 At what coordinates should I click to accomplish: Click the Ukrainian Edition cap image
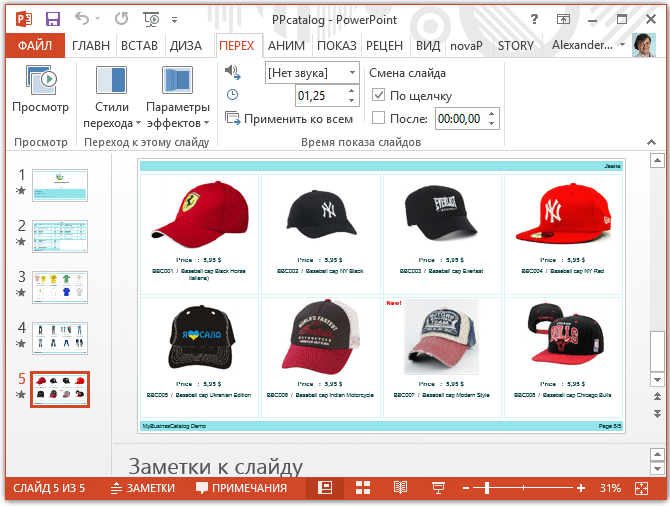click(x=202, y=338)
